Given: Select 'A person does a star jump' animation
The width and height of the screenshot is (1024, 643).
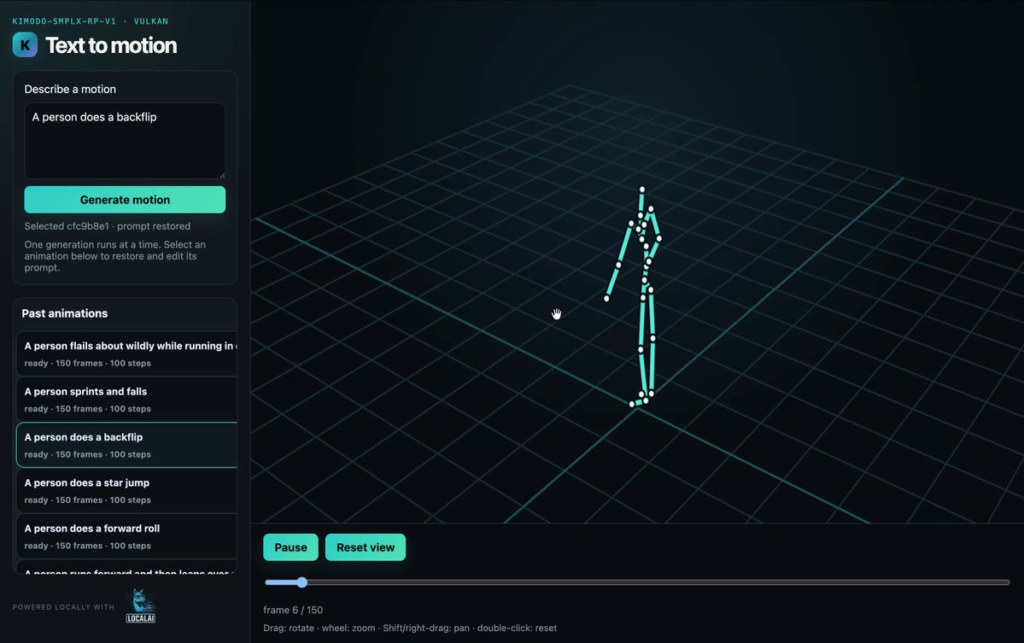Looking at the screenshot, I should click(127, 491).
